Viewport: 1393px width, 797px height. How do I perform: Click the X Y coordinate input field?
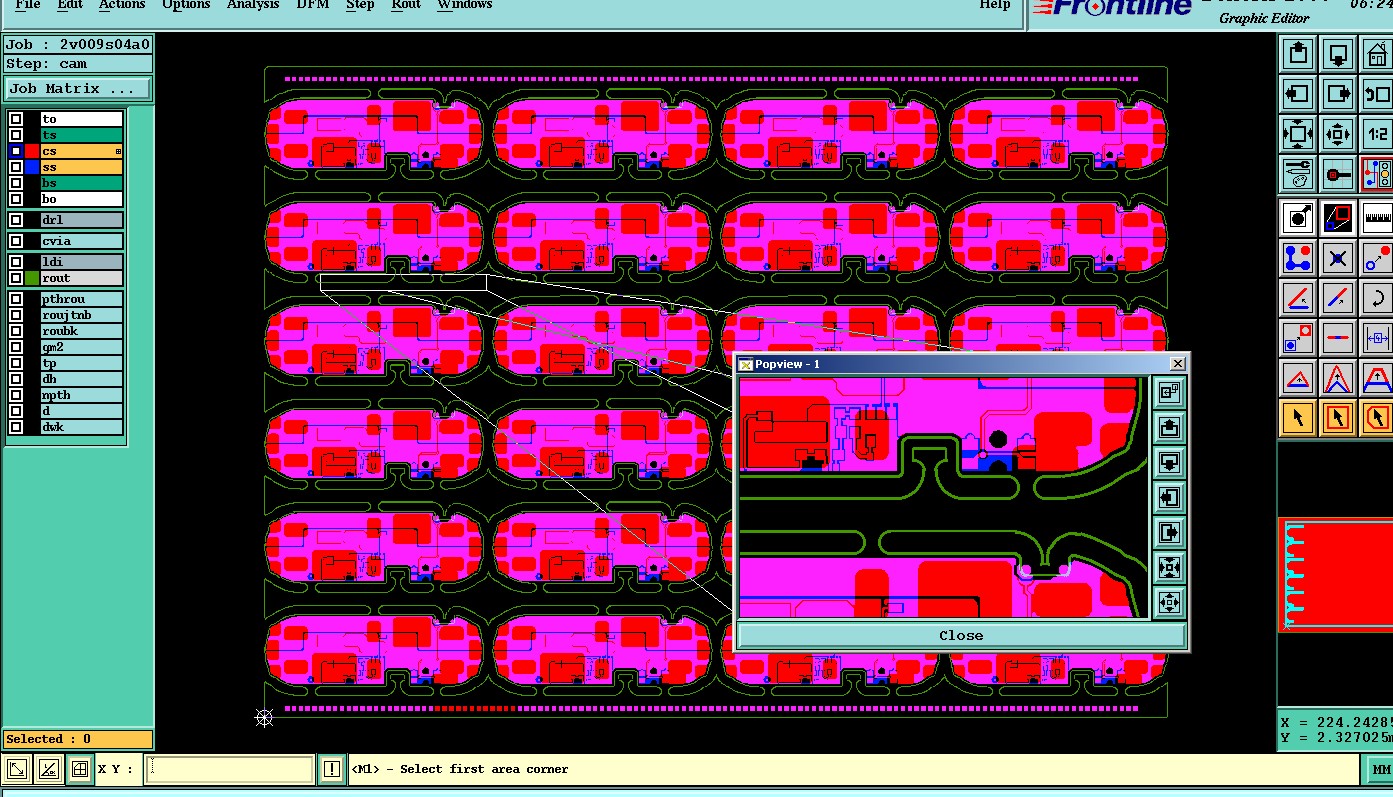point(230,769)
